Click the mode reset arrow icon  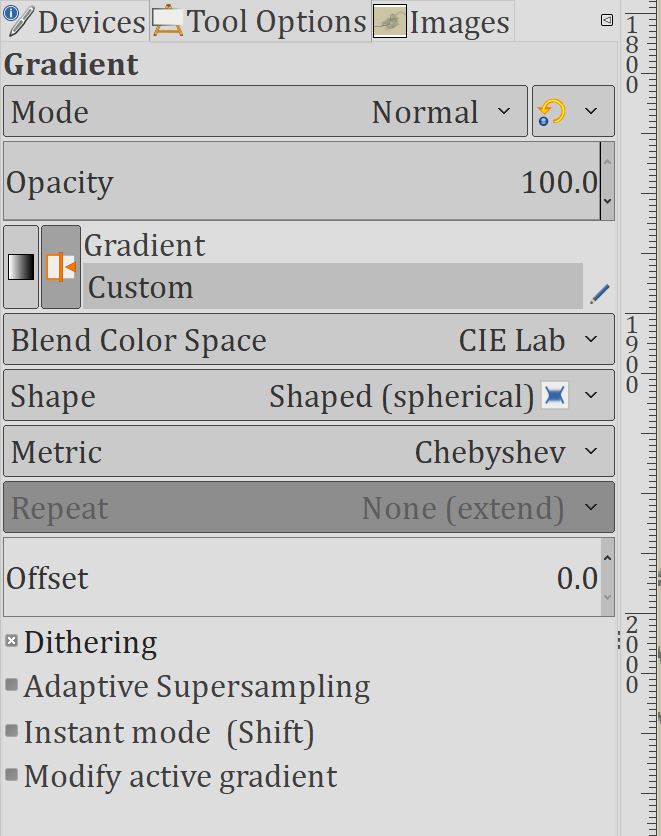[551, 111]
